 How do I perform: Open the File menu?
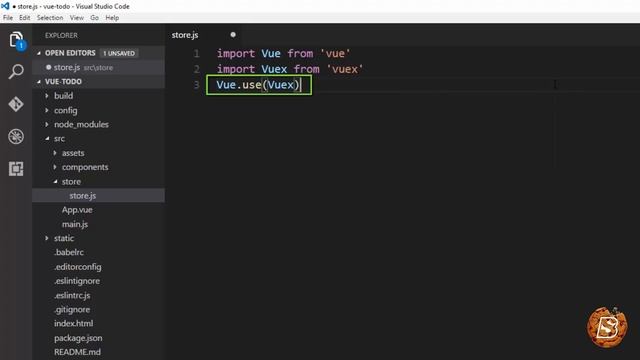(8, 18)
